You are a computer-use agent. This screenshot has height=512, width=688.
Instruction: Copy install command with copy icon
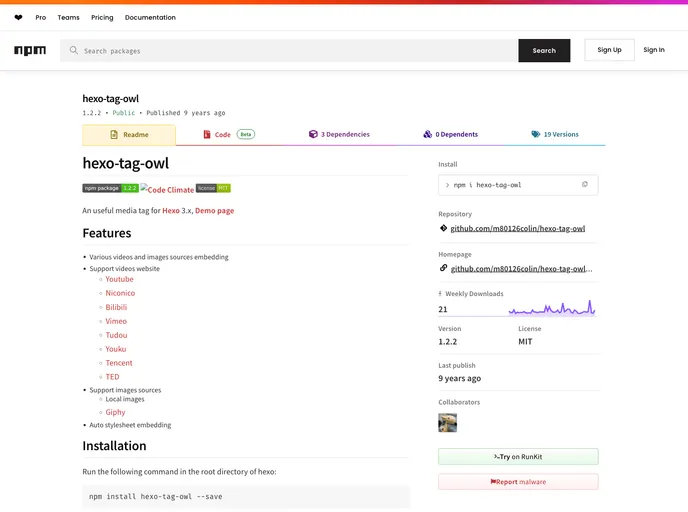[x=584, y=185]
